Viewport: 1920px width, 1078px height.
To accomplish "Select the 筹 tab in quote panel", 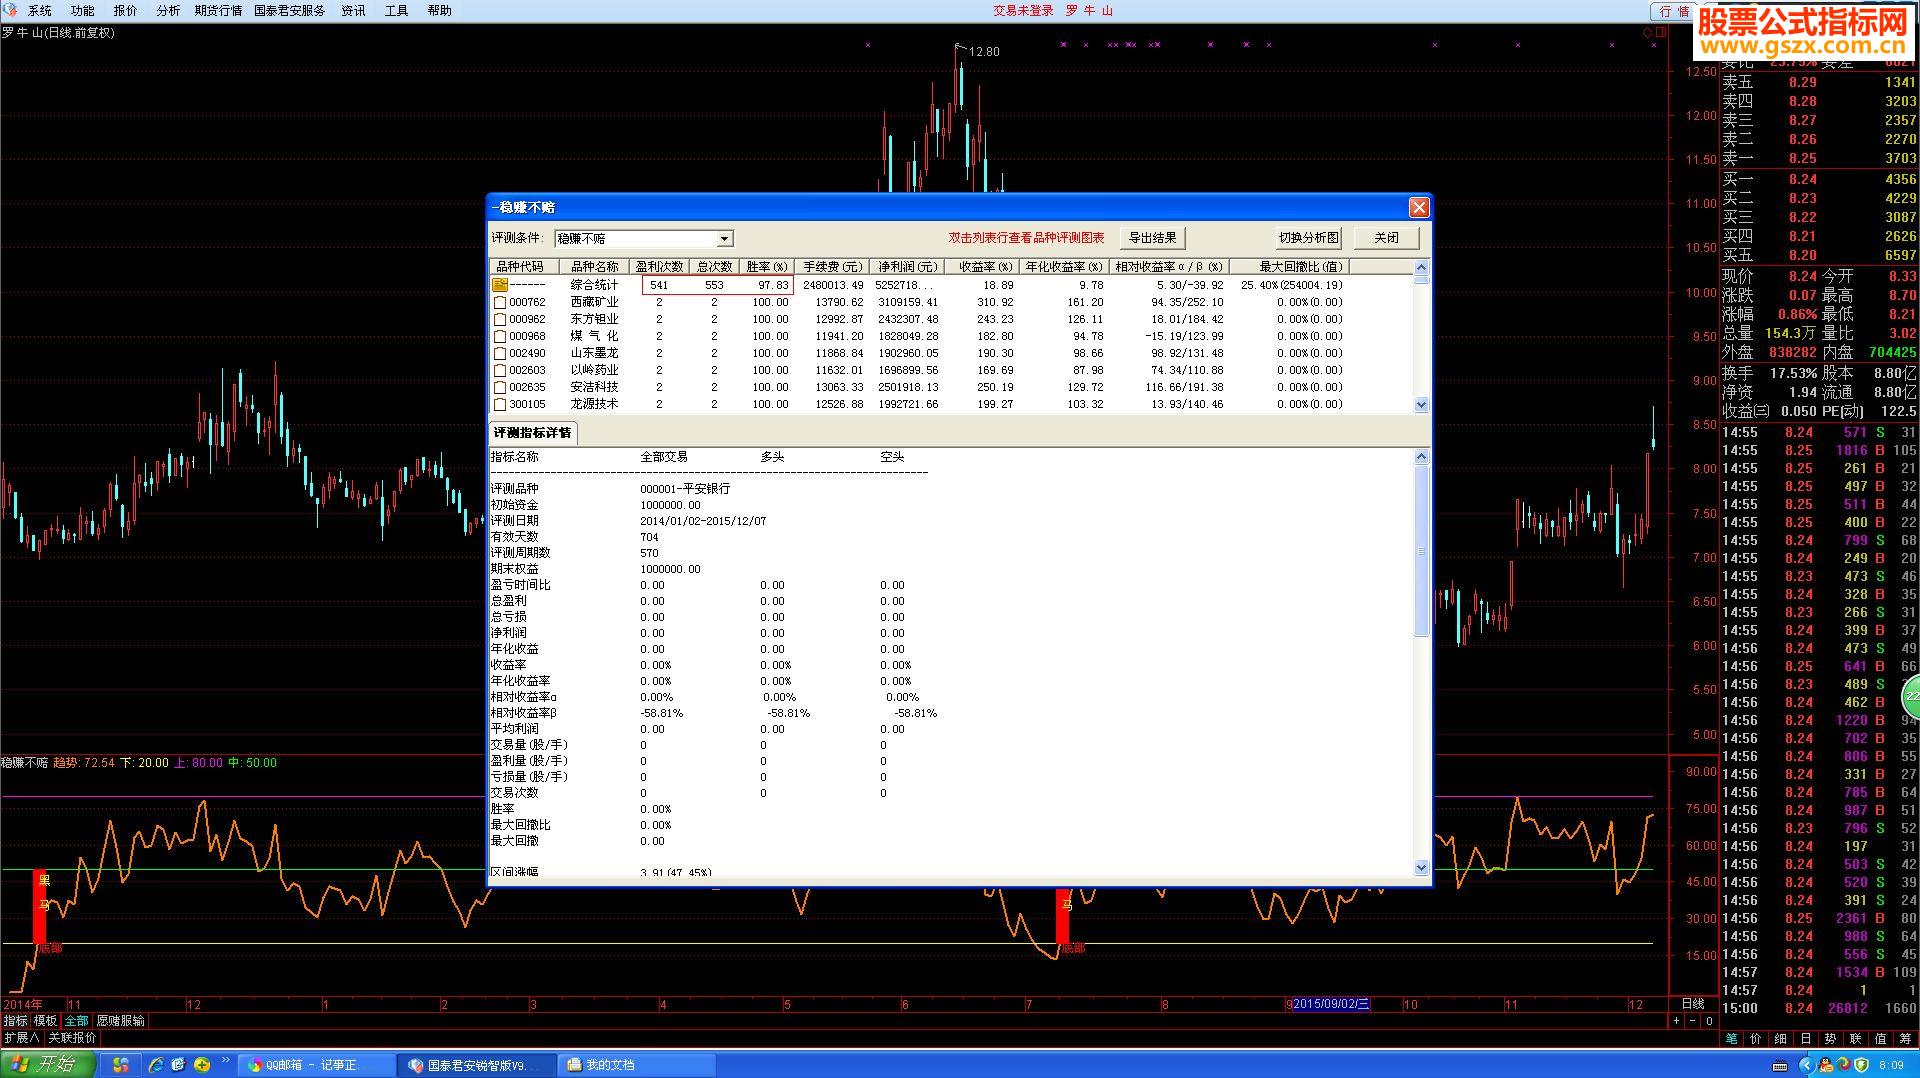I will [x=1905, y=1039].
